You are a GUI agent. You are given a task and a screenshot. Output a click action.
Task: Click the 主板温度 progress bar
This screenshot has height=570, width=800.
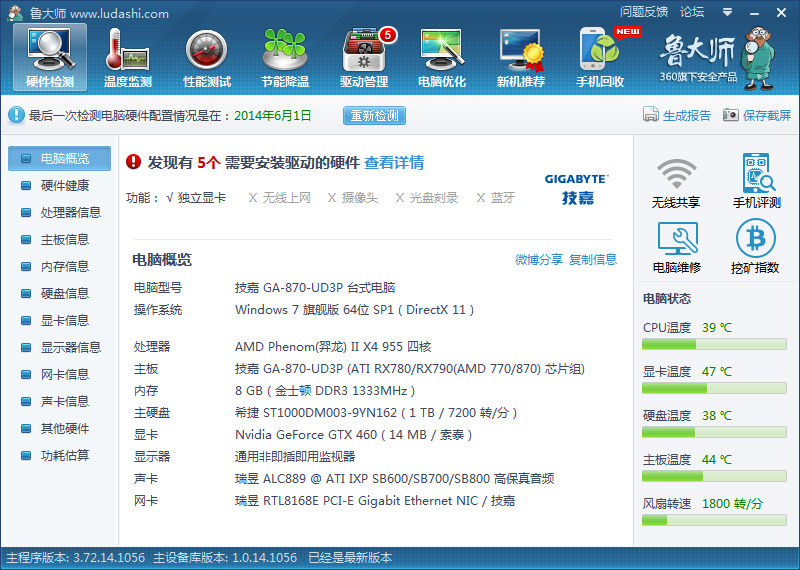pos(714,476)
